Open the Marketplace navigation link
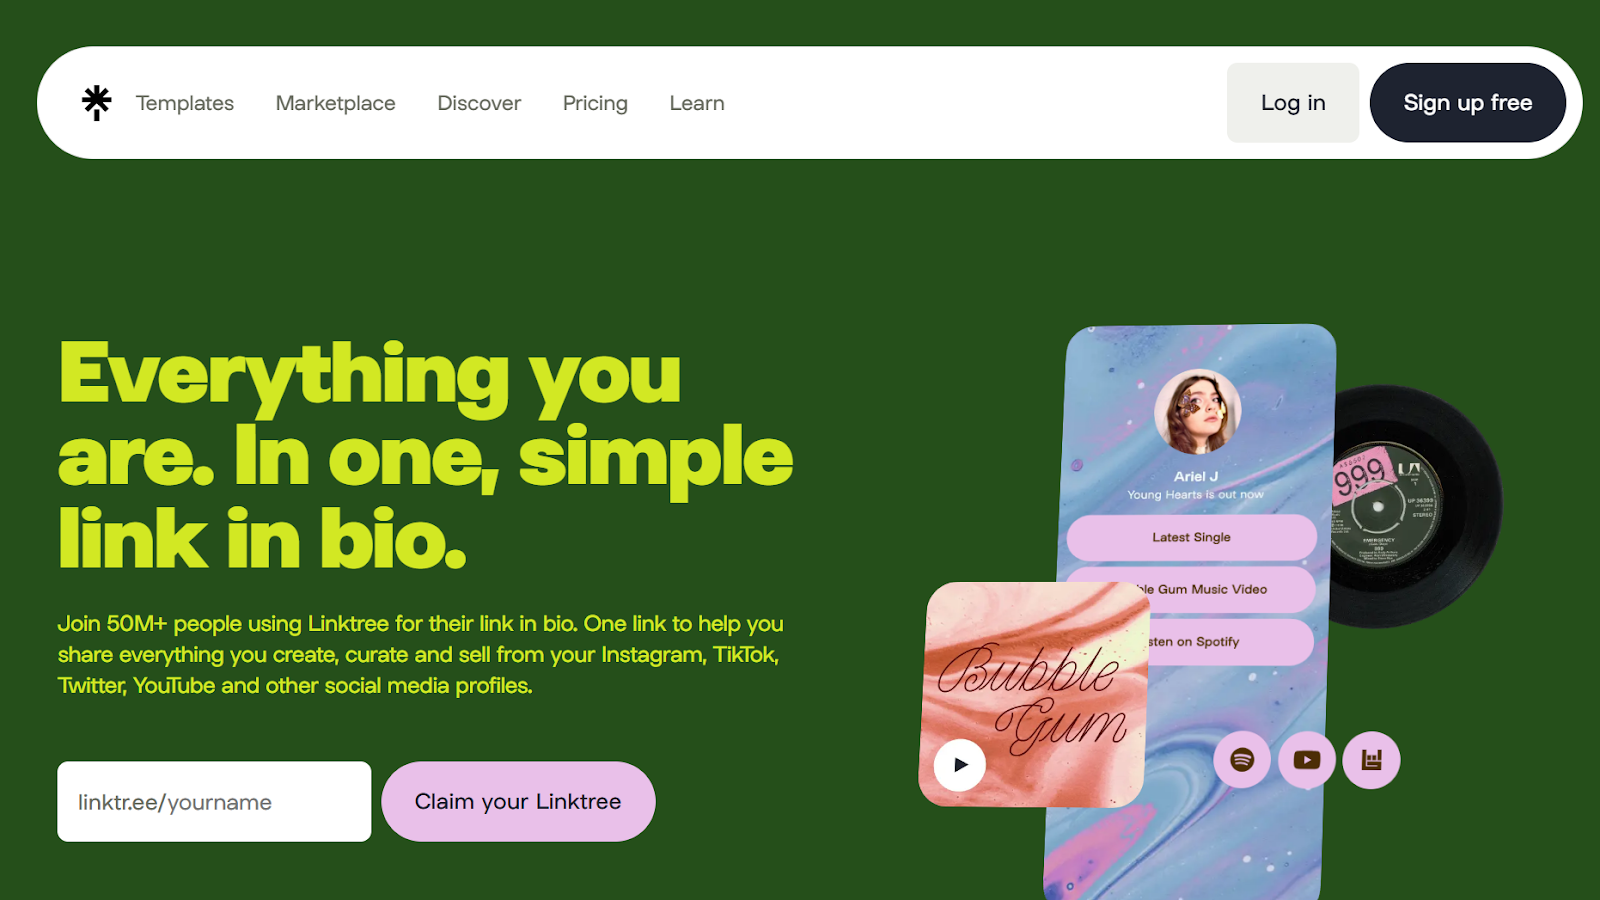 click(336, 103)
